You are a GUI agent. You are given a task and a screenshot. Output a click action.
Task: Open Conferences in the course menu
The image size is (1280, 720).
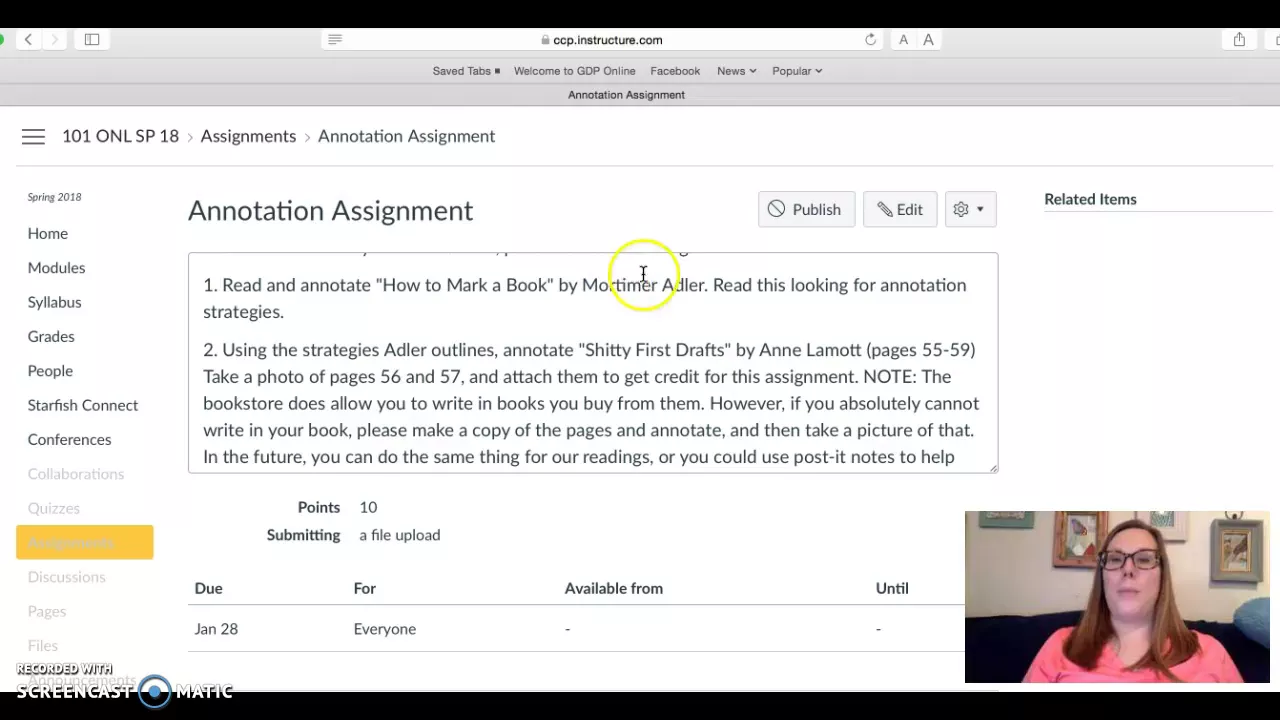pyautogui.click(x=69, y=439)
